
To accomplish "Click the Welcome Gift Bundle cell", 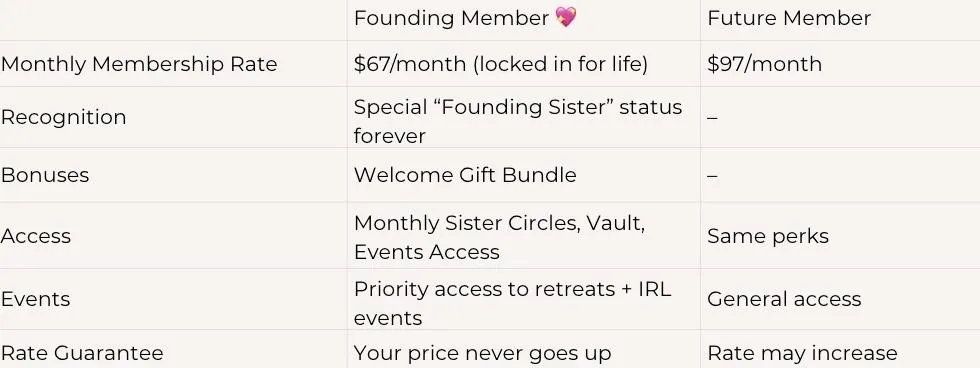I will (465, 175).
